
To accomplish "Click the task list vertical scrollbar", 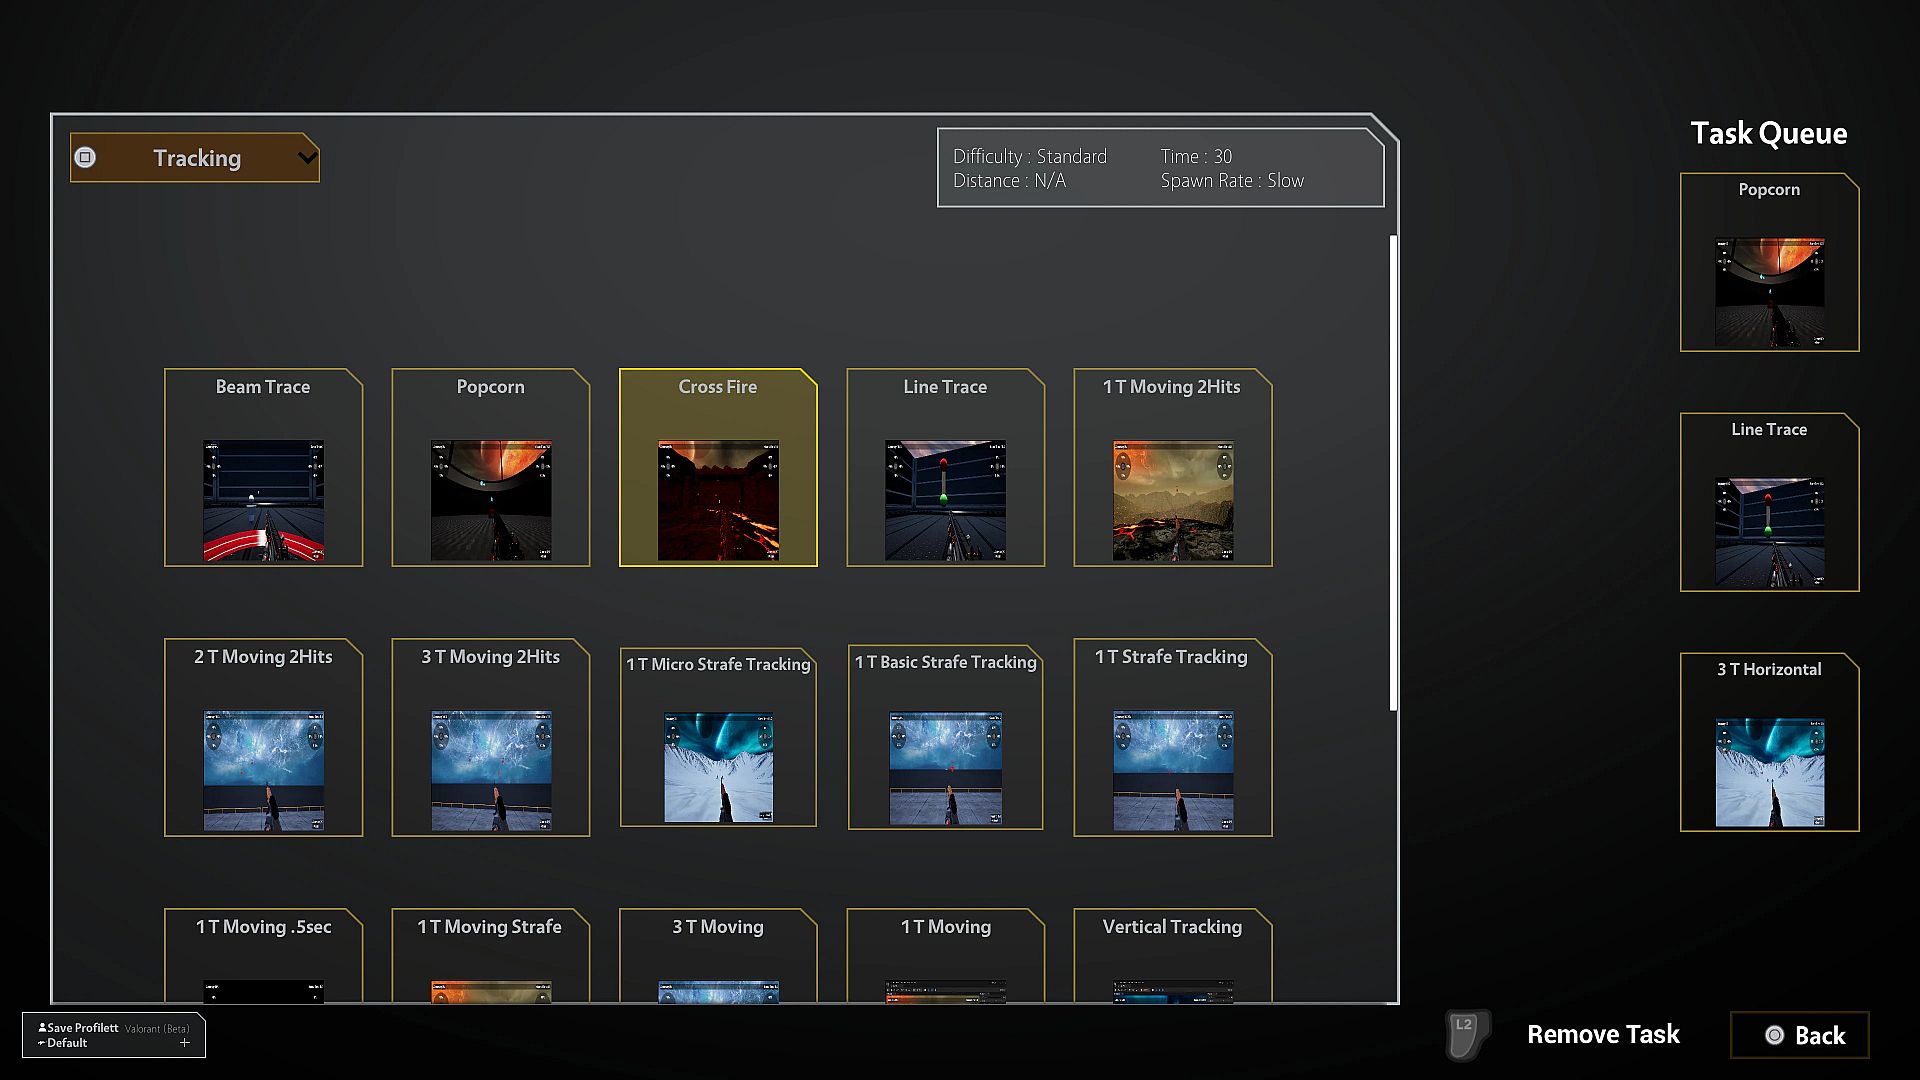I will tap(1393, 472).
